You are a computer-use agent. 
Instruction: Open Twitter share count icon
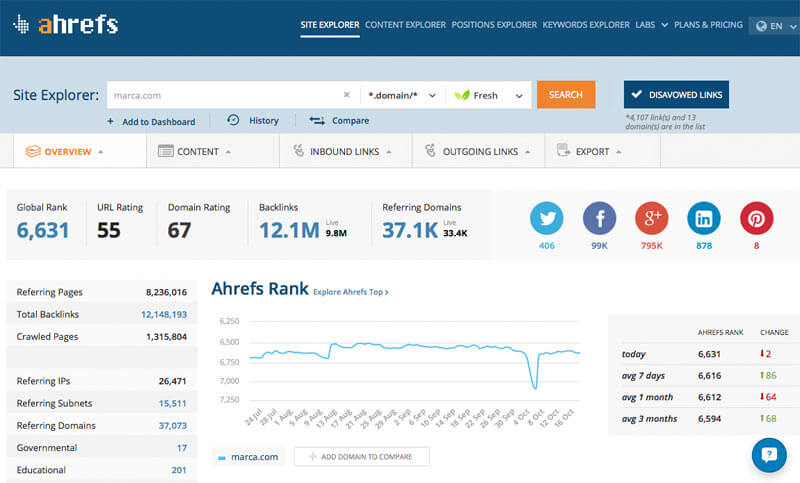[546, 218]
